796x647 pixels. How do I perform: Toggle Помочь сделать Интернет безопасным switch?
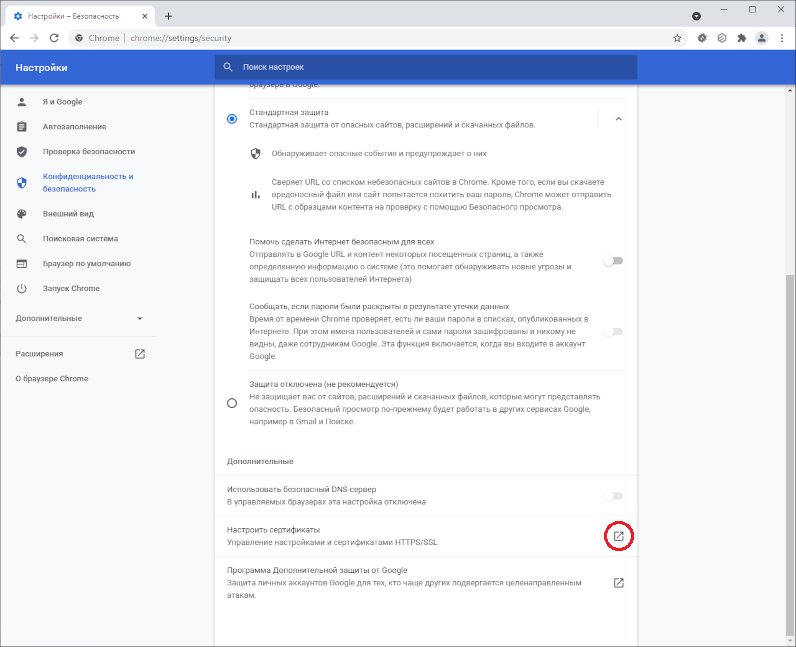612,261
